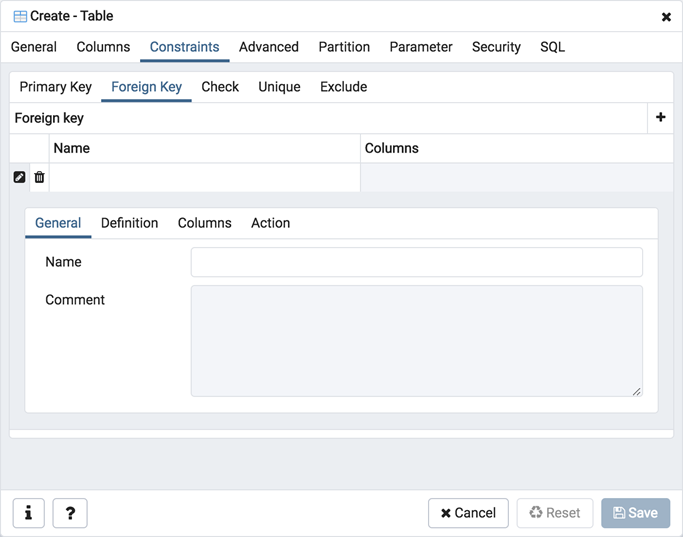Click the Cancel button
683x537 pixels.
[468, 513]
